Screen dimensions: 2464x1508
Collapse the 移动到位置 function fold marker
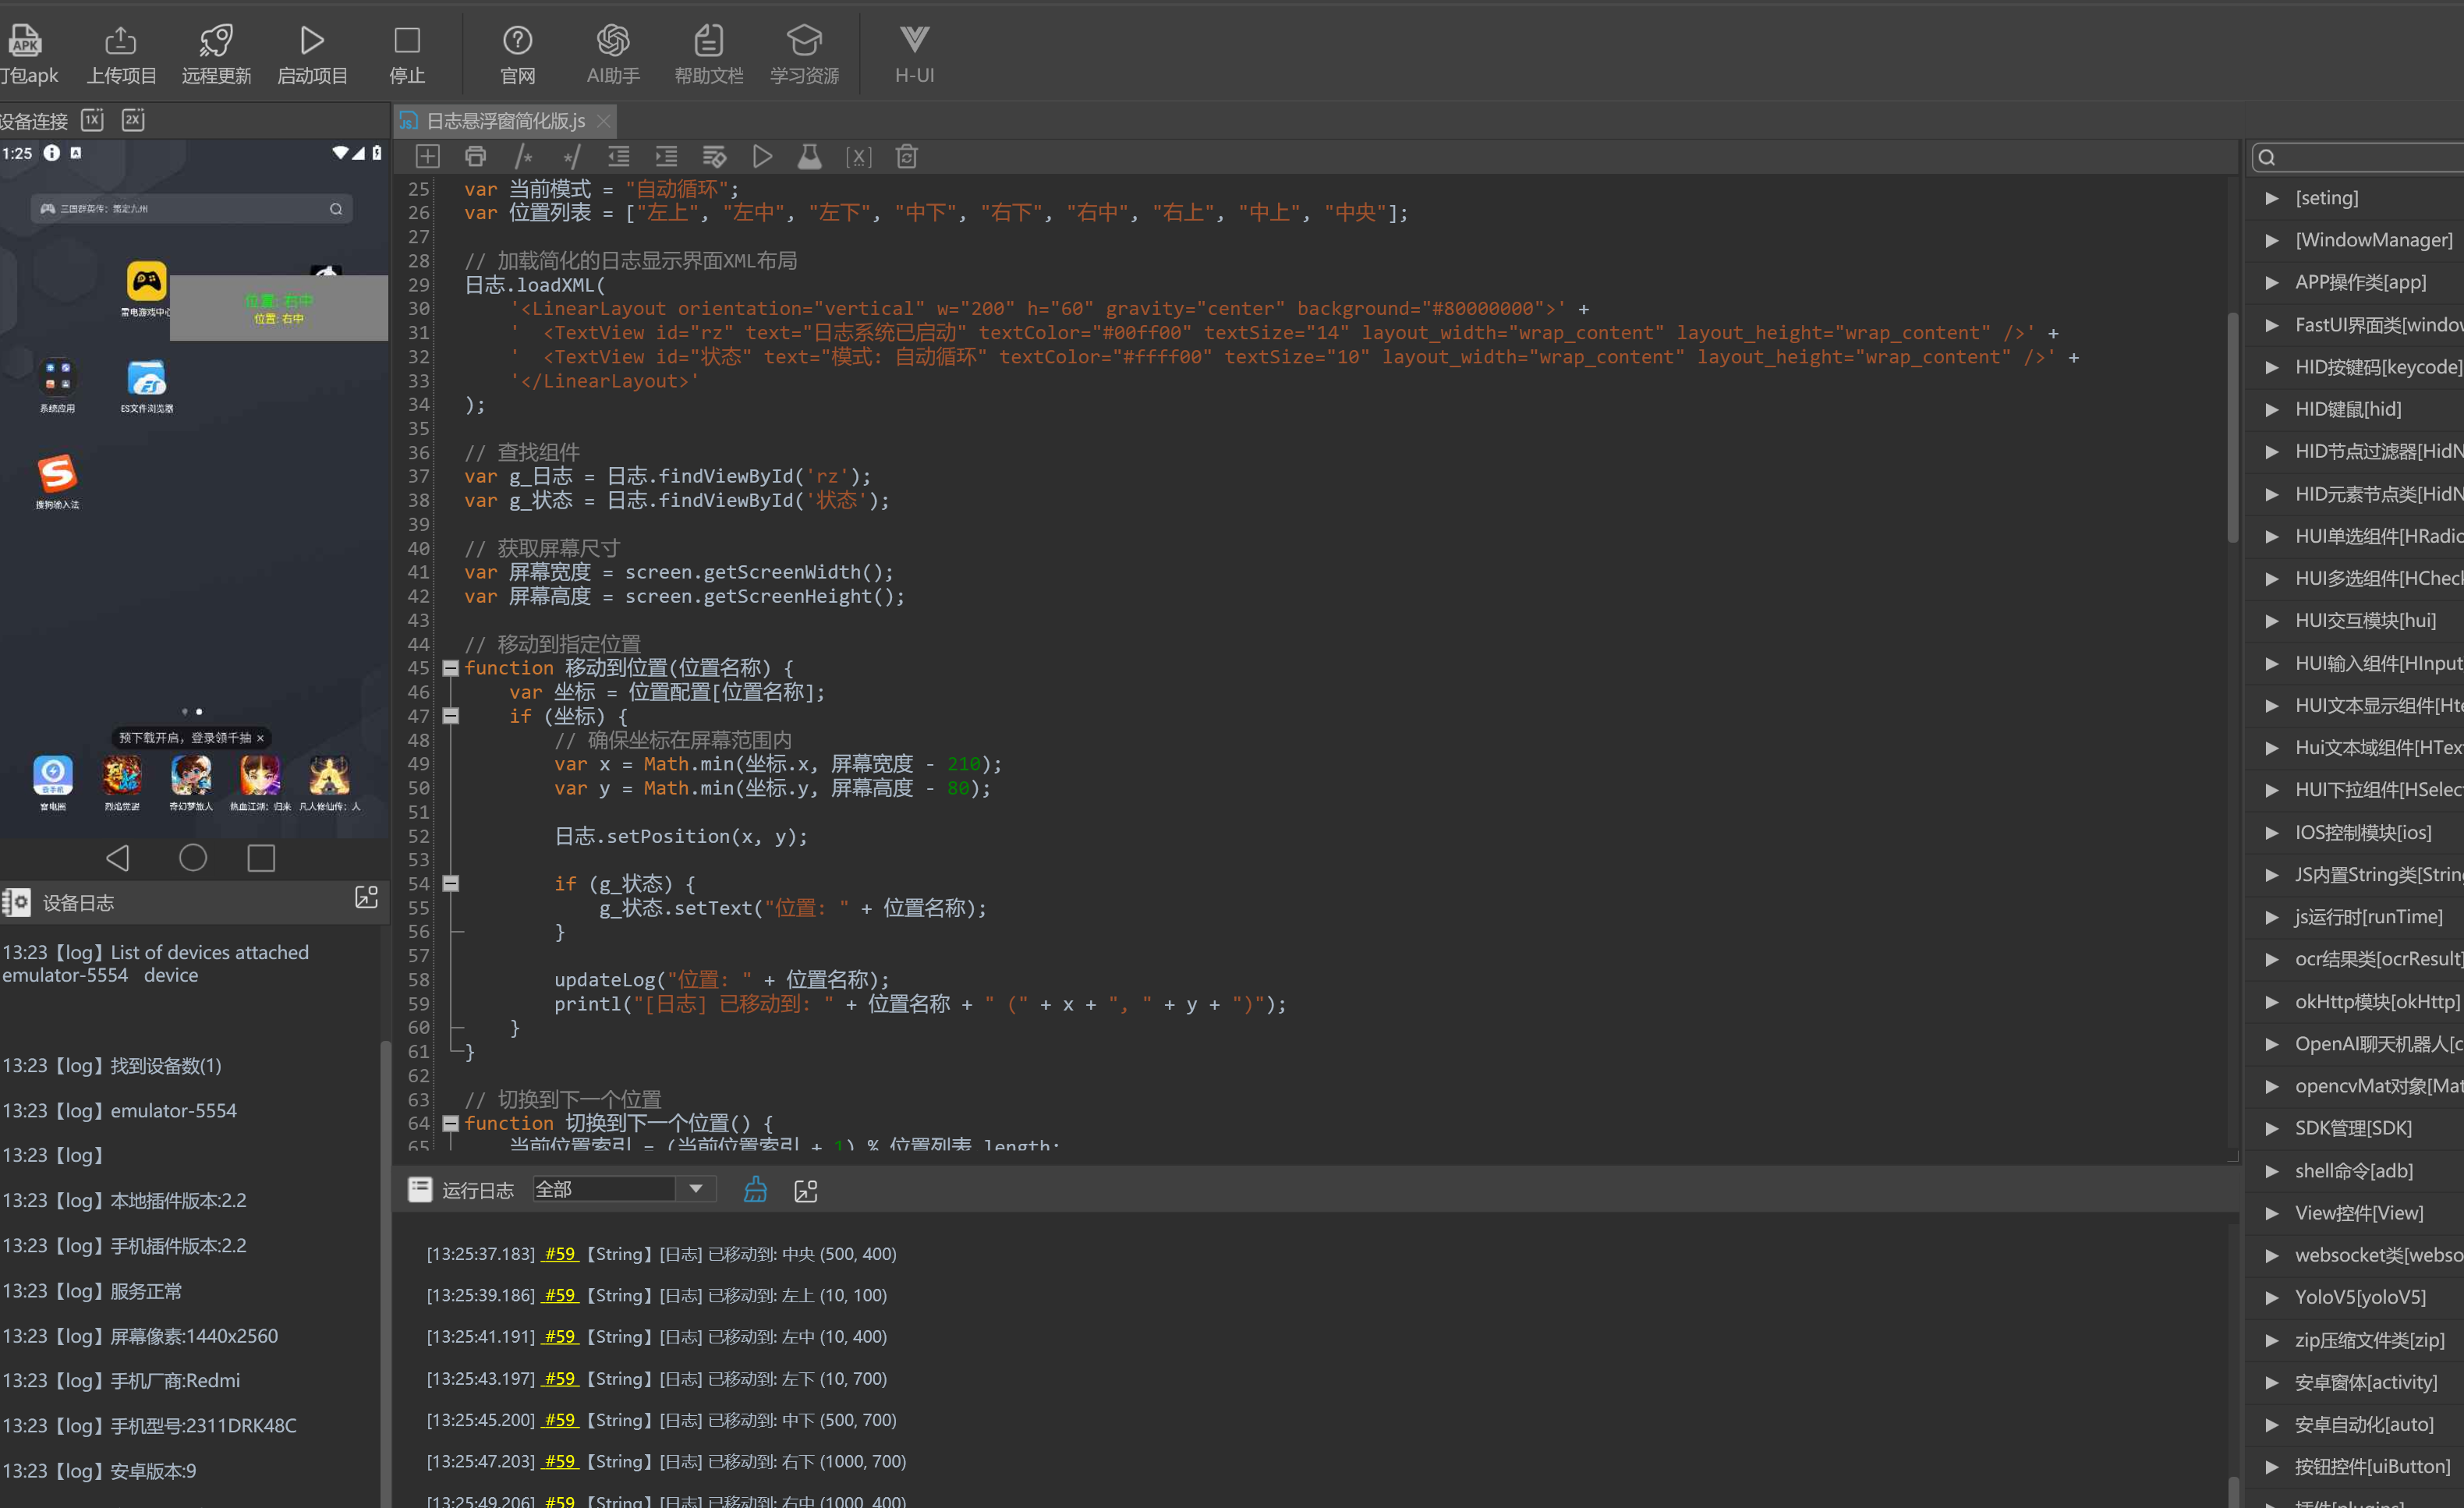[450, 668]
